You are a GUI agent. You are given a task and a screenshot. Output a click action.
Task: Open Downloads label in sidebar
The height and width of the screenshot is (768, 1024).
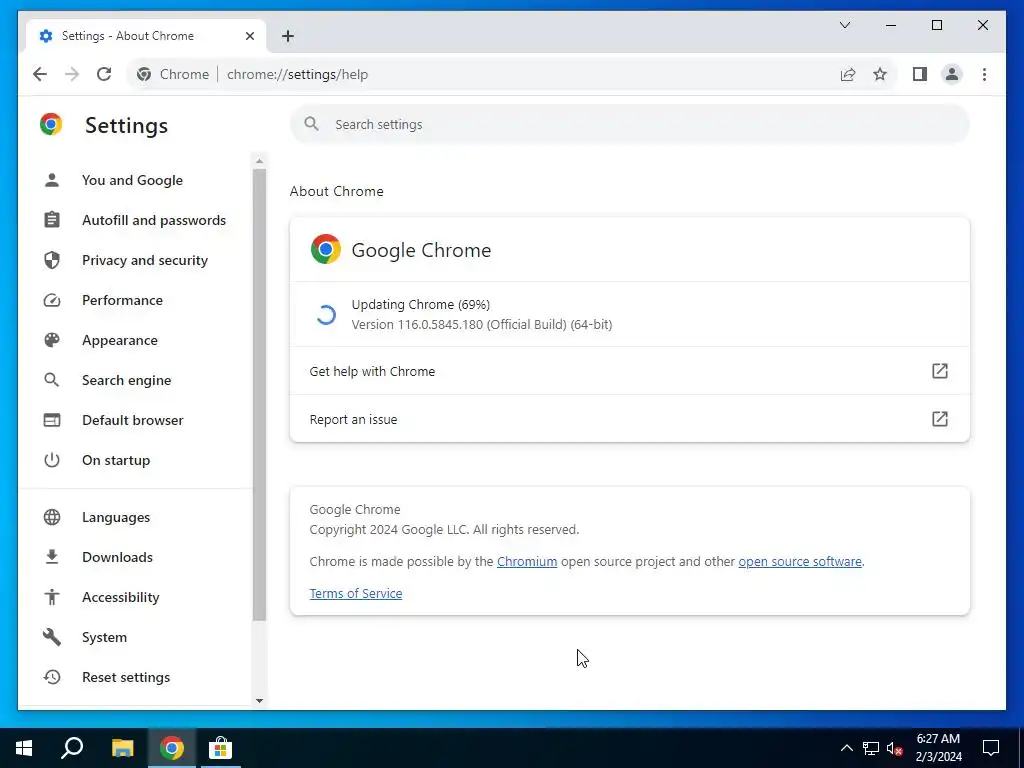[117, 557]
